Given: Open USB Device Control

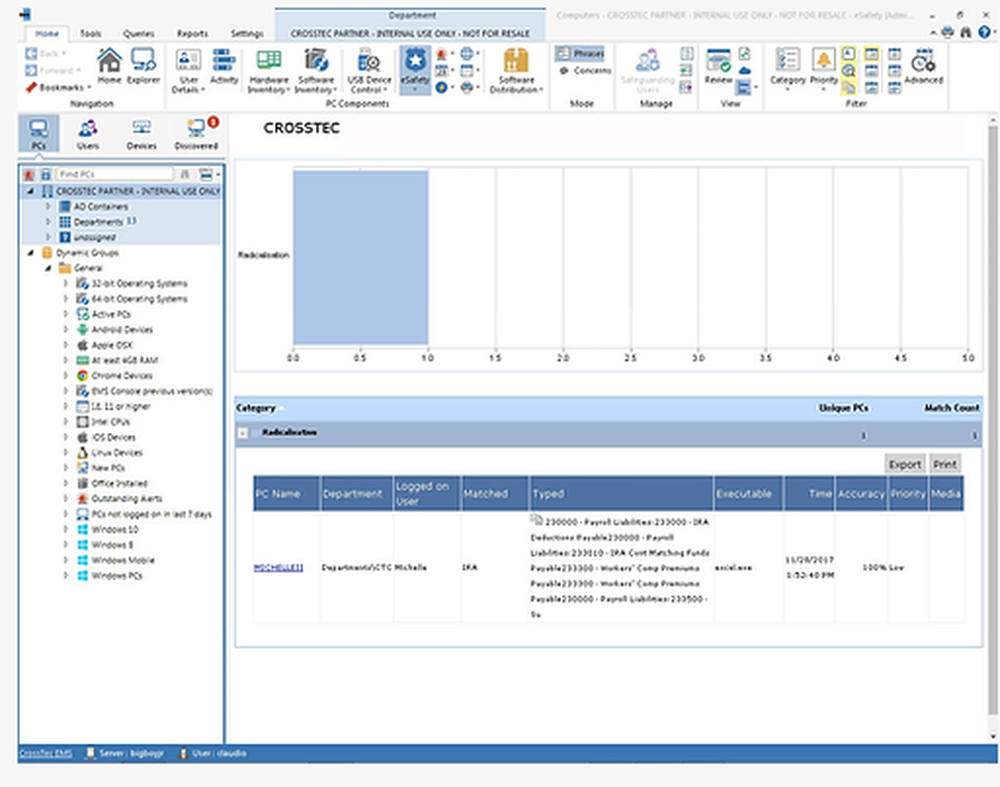Looking at the screenshot, I should (x=369, y=70).
